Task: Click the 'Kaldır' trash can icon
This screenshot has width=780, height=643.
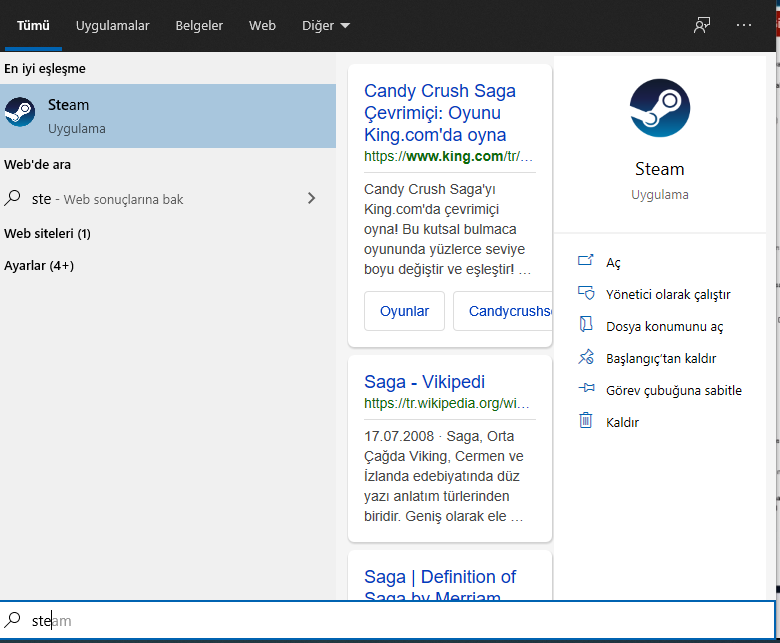Action: tap(586, 422)
